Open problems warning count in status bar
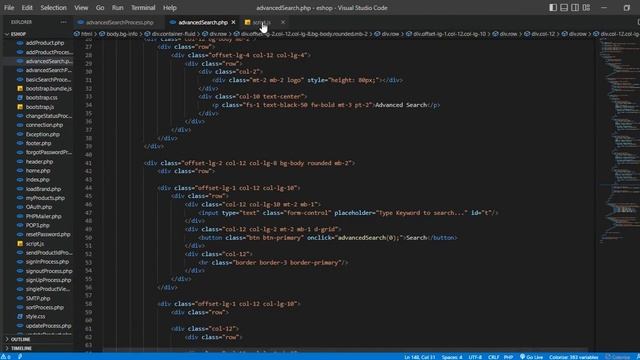640x360 pixels. coord(6,357)
